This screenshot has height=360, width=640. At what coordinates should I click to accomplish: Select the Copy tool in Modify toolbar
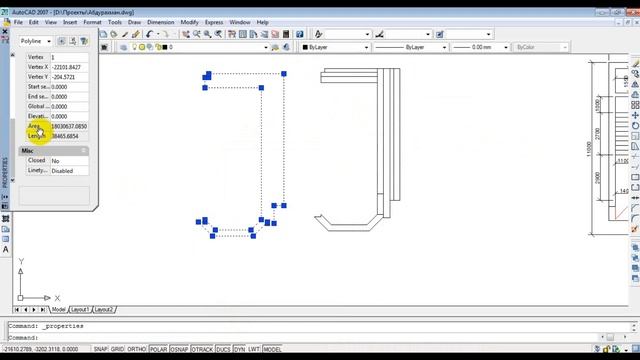pos(635,74)
